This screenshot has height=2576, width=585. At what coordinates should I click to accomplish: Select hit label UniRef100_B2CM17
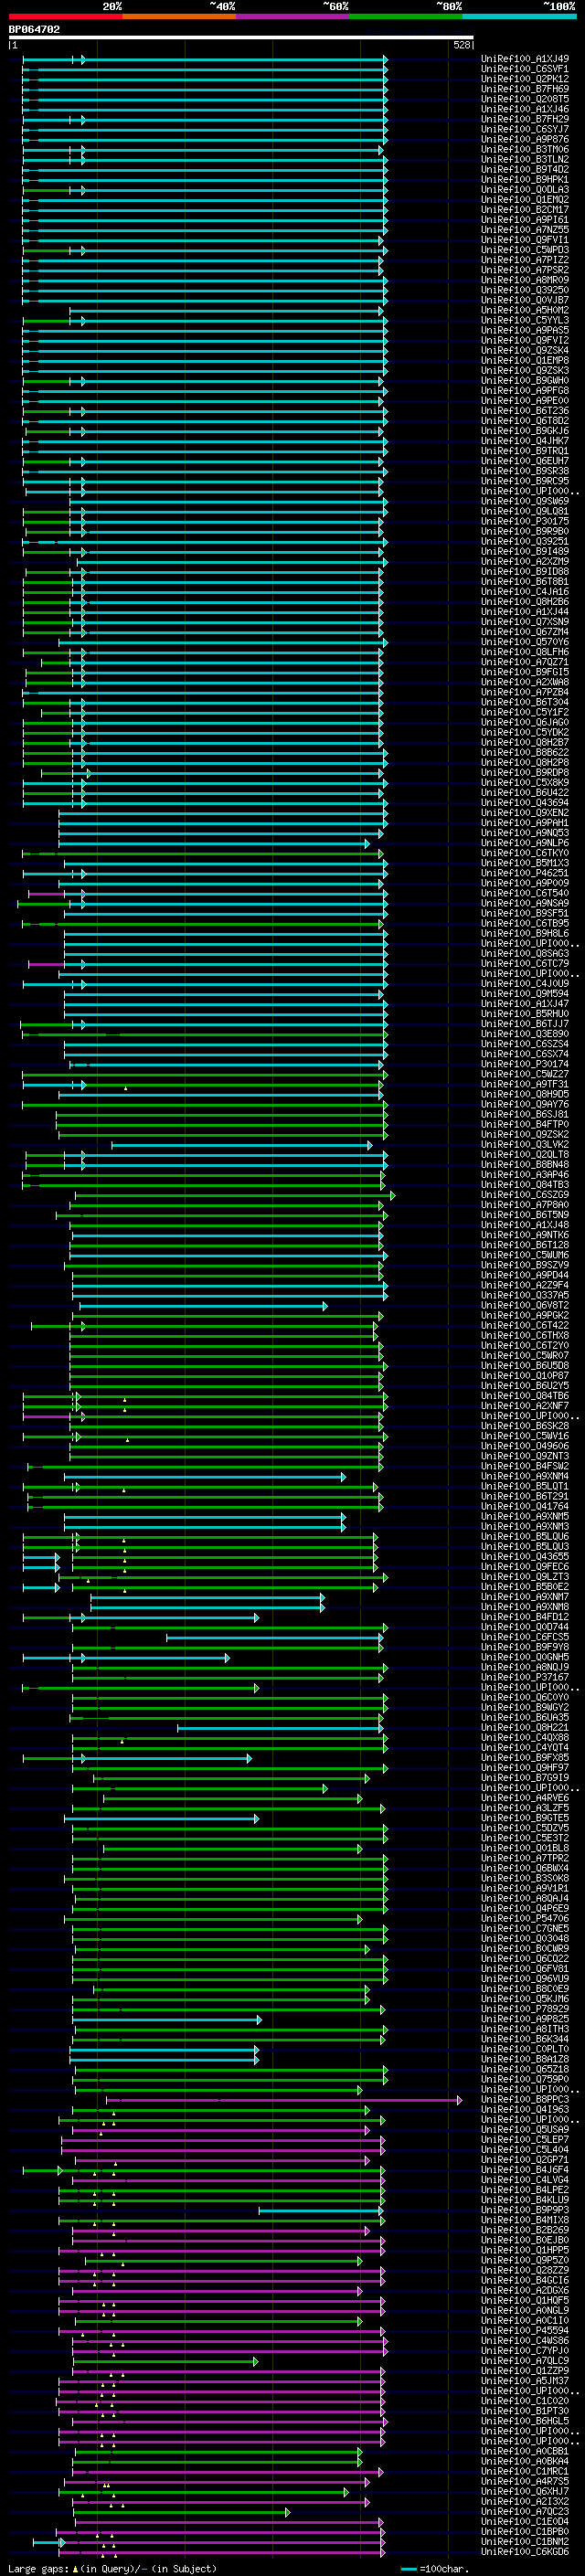pyautogui.click(x=525, y=209)
